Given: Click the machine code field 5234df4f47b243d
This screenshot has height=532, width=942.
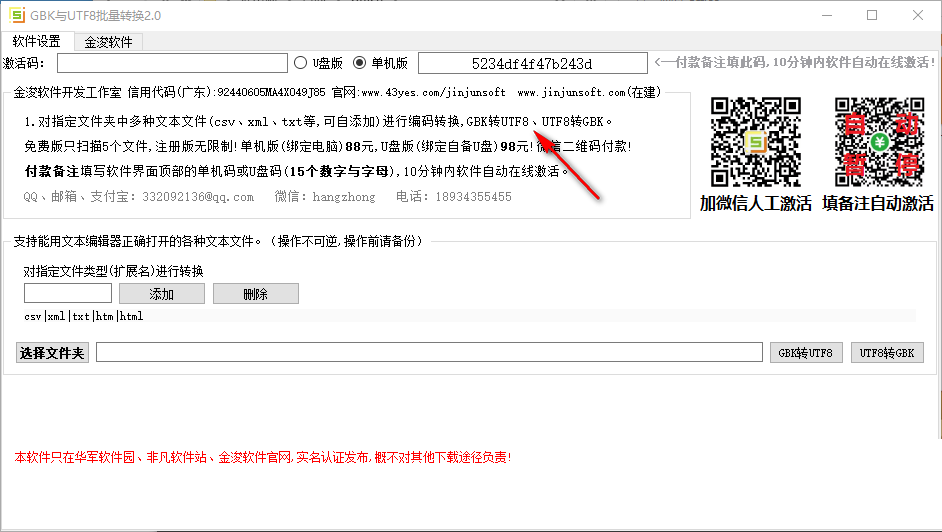Looking at the screenshot, I should point(532,63).
